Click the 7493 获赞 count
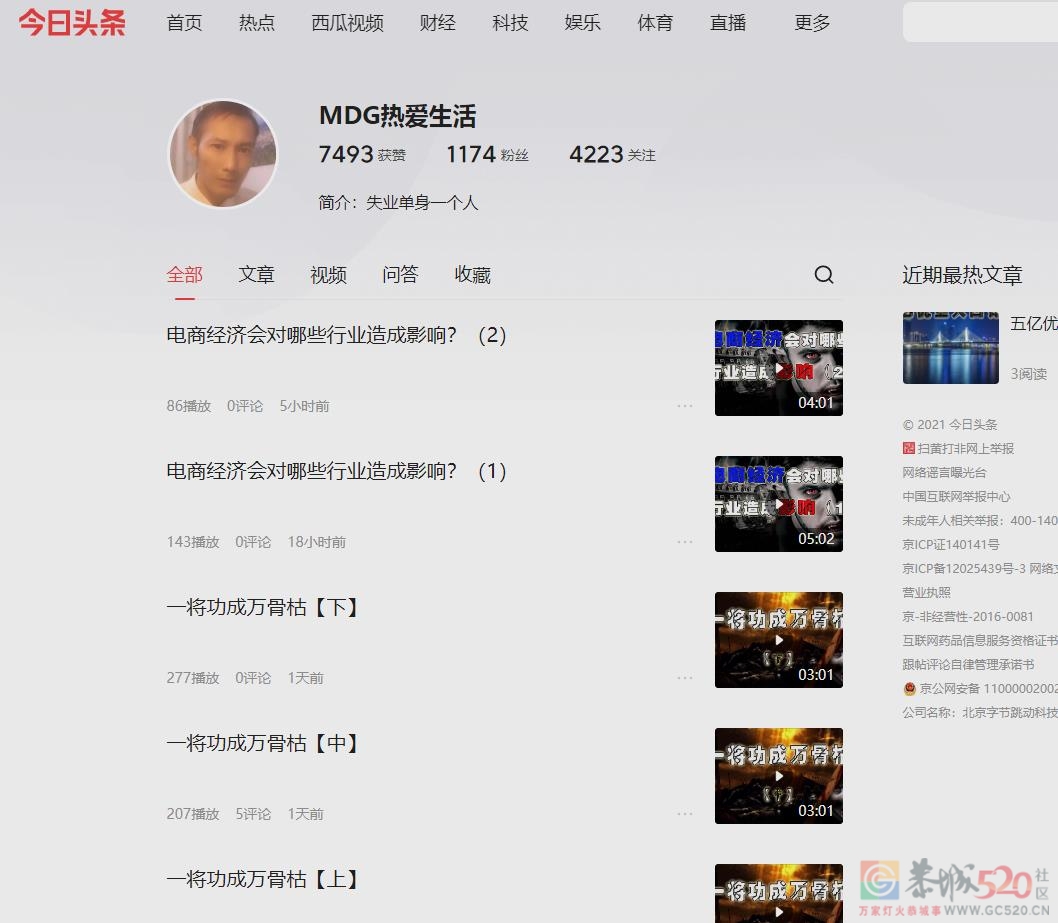Image resolution: width=1058 pixels, height=923 pixels. [x=362, y=155]
